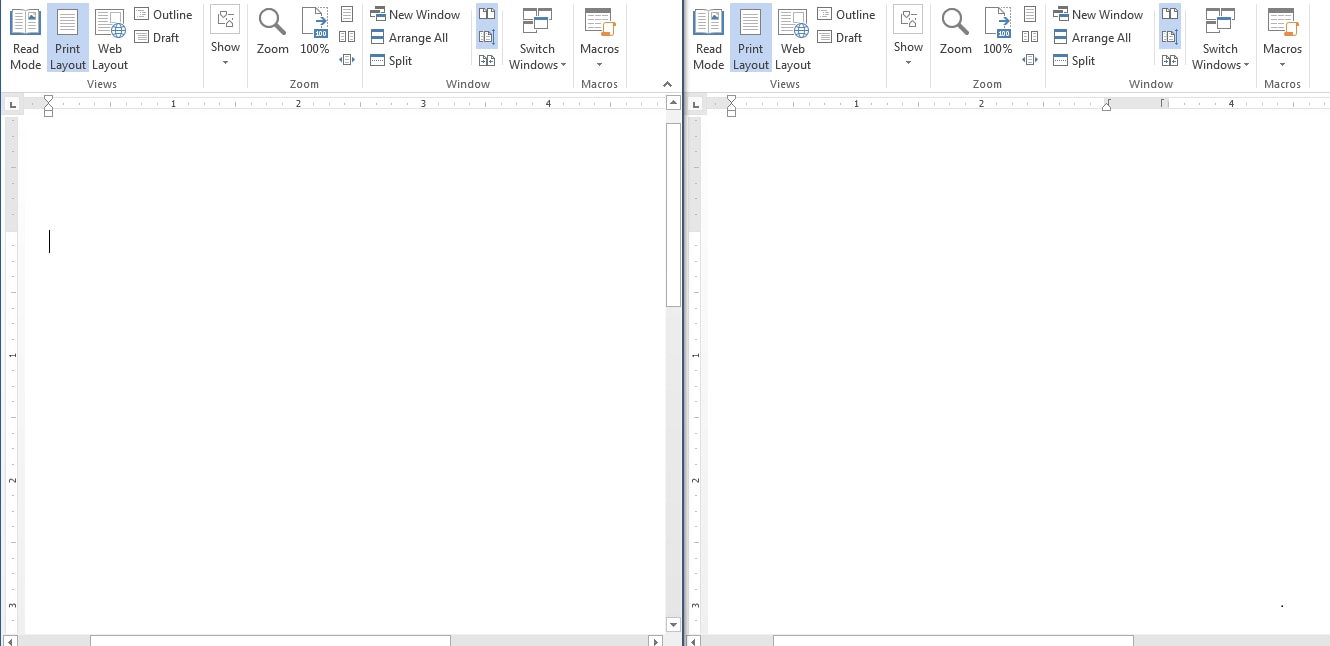
Task: Select Outline view in the left window
Action: point(163,14)
